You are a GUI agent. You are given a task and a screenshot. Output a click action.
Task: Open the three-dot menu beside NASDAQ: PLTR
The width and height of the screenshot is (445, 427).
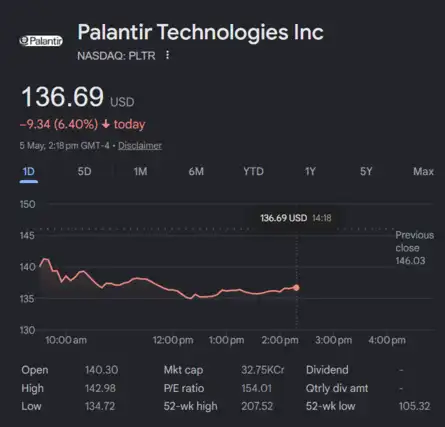(167, 55)
